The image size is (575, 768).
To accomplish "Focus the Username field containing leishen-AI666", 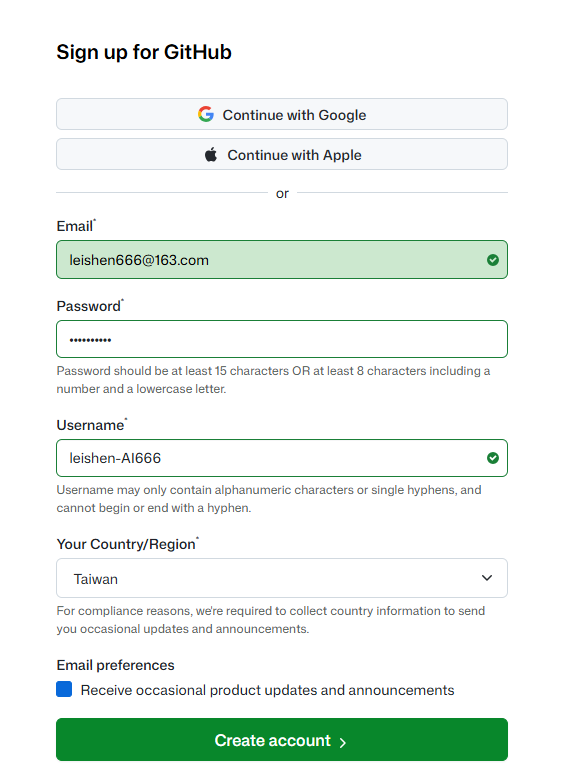I will [282, 458].
